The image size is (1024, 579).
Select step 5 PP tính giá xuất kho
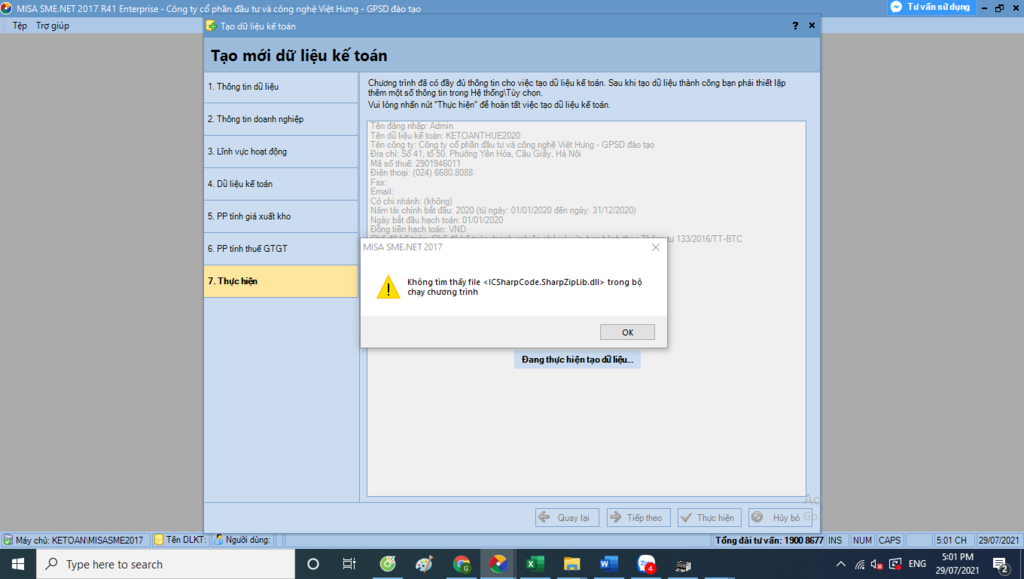281,216
